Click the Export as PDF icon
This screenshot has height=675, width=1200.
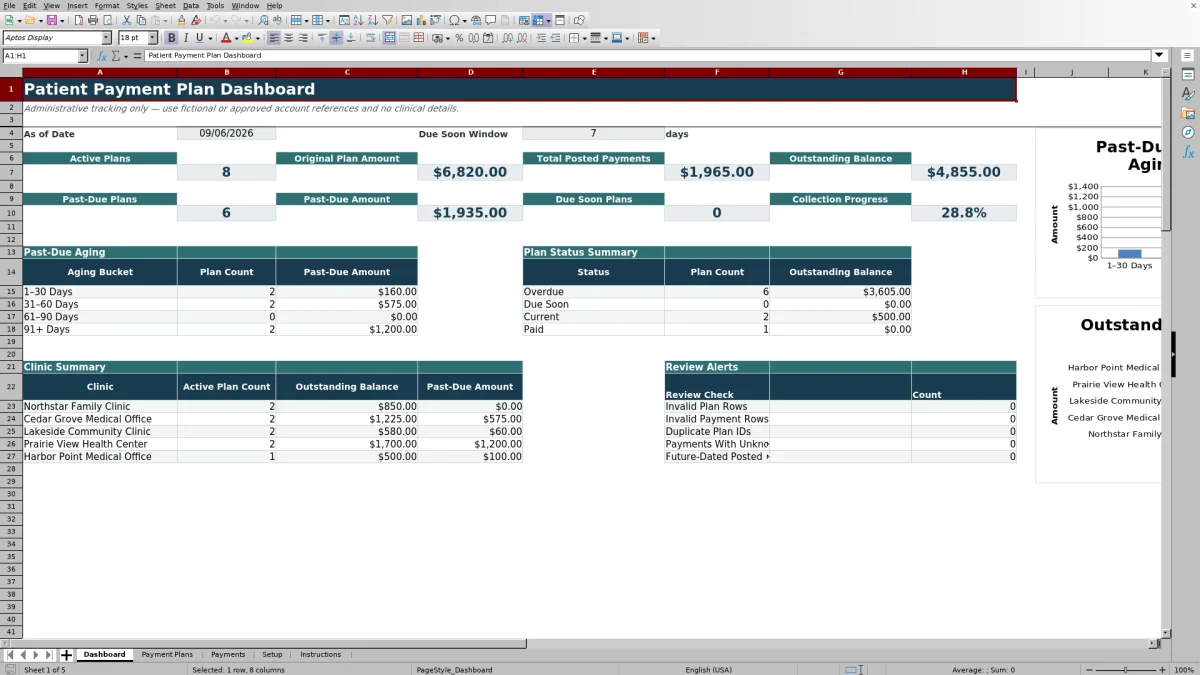click(x=79, y=20)
